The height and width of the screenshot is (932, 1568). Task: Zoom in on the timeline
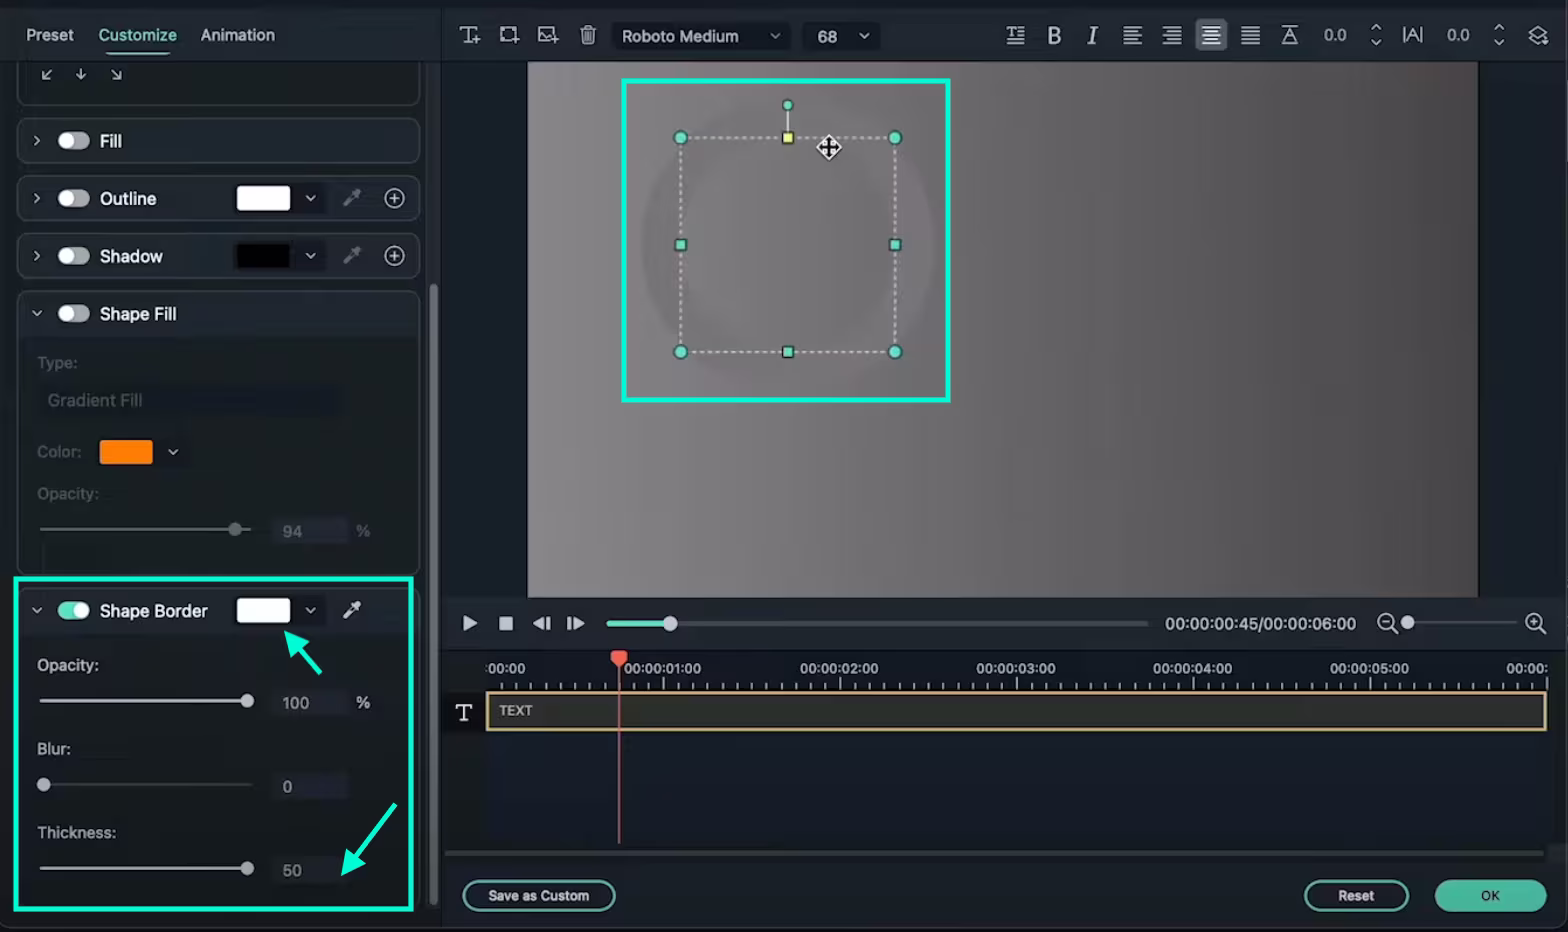(x=1535, y=623)
